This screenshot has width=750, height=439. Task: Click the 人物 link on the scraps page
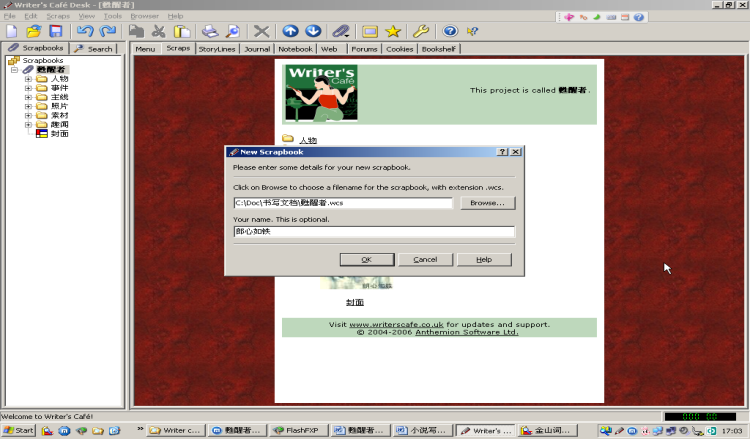[x=308, y=140]
